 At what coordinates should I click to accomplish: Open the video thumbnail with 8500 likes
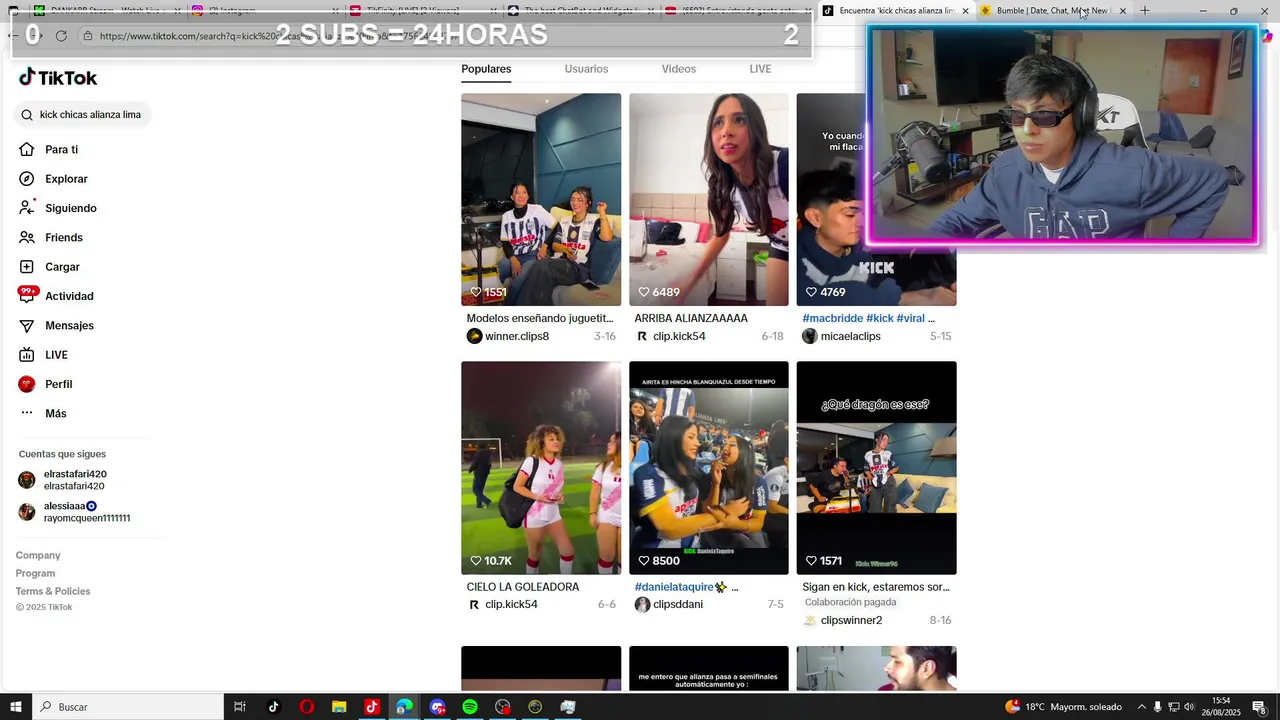(x=709, y=468)
